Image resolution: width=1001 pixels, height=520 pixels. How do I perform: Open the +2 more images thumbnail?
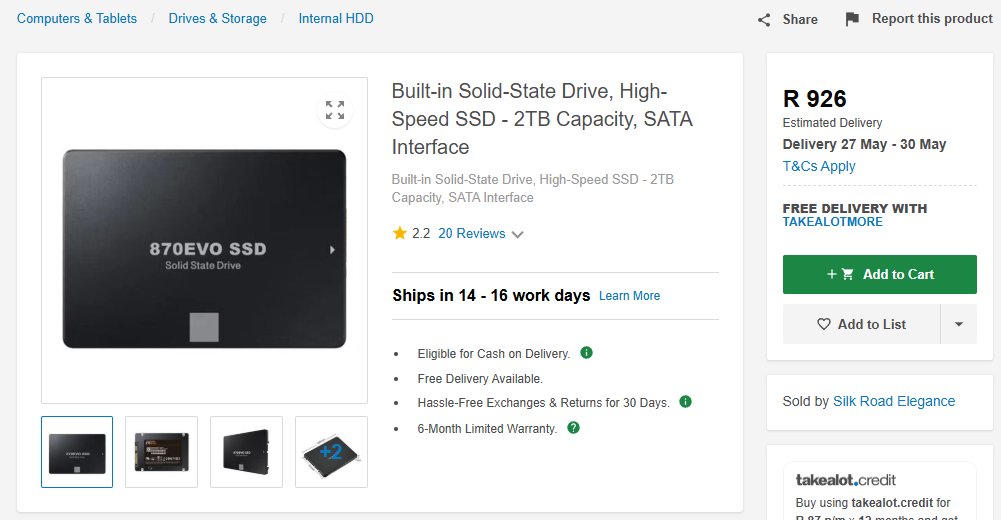click(x=331, y=452)
